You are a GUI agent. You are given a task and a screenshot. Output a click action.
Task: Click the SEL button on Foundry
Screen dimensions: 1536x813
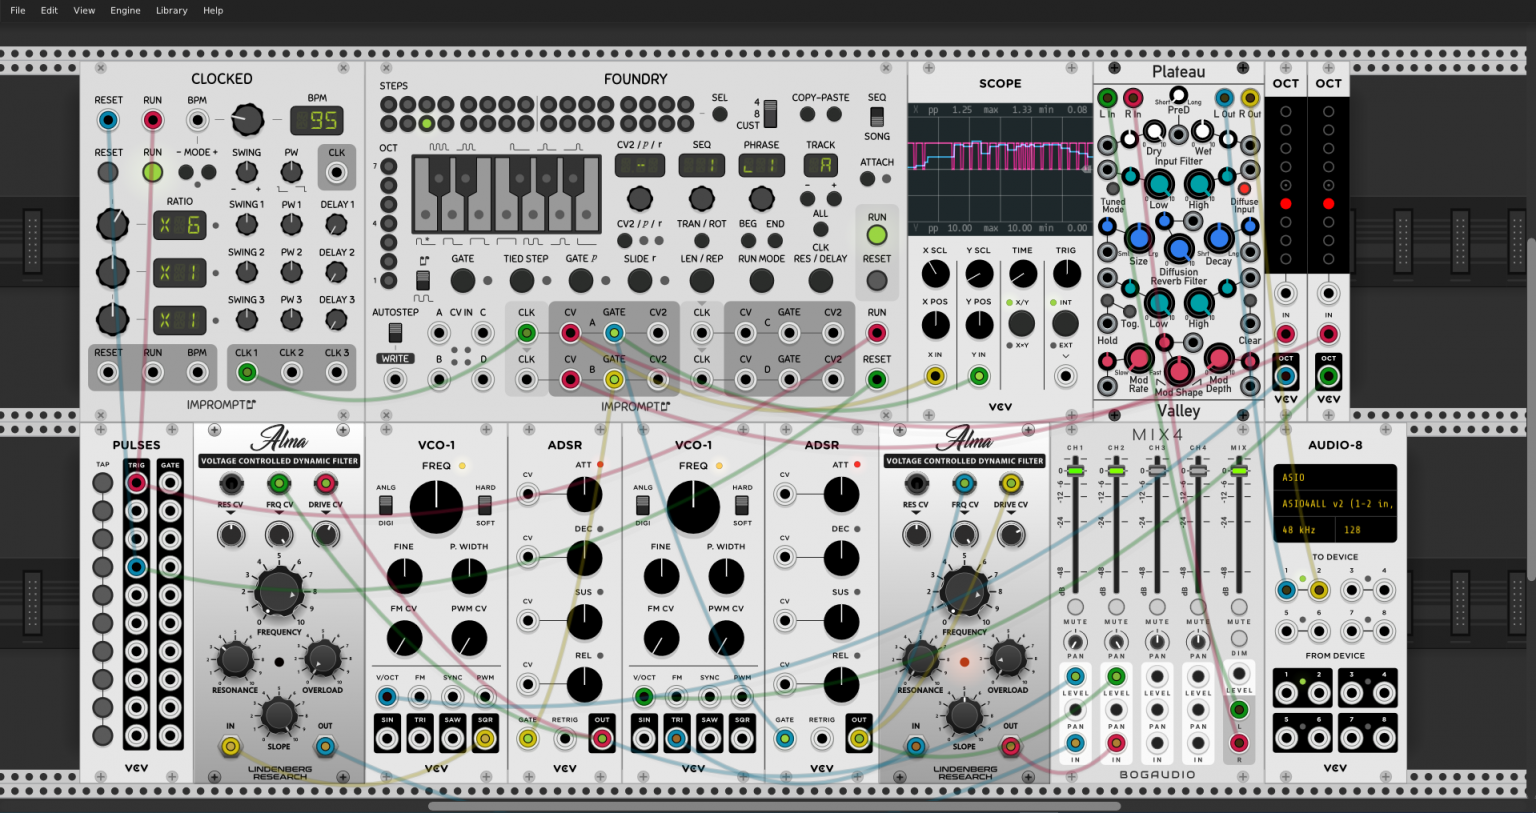coord(720,114)
